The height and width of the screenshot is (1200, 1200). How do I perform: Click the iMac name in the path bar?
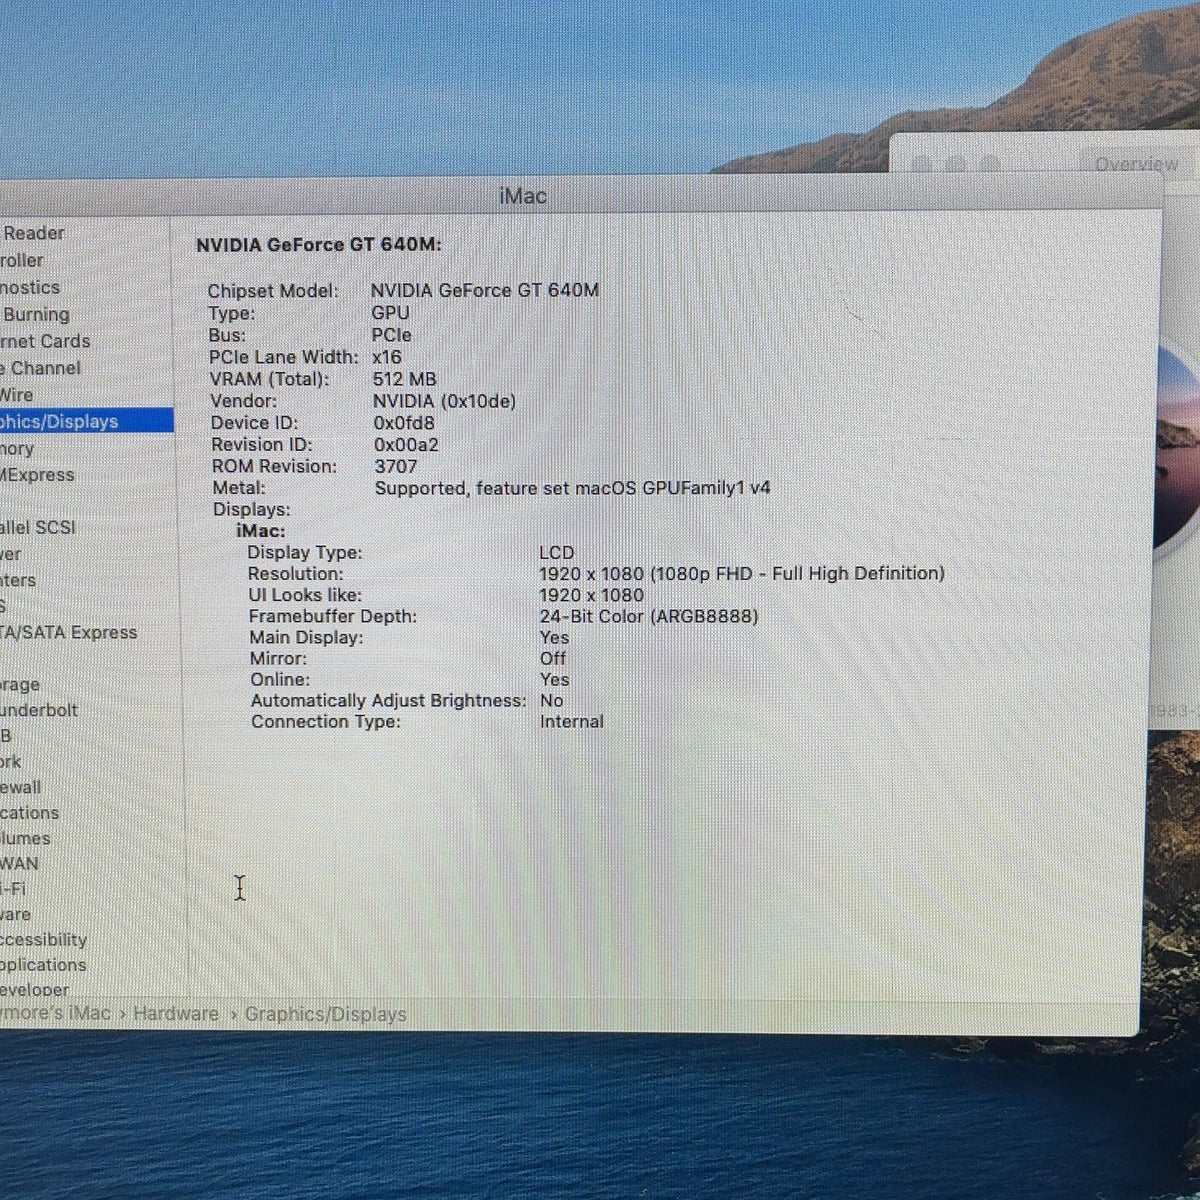tap(55, 1013)
